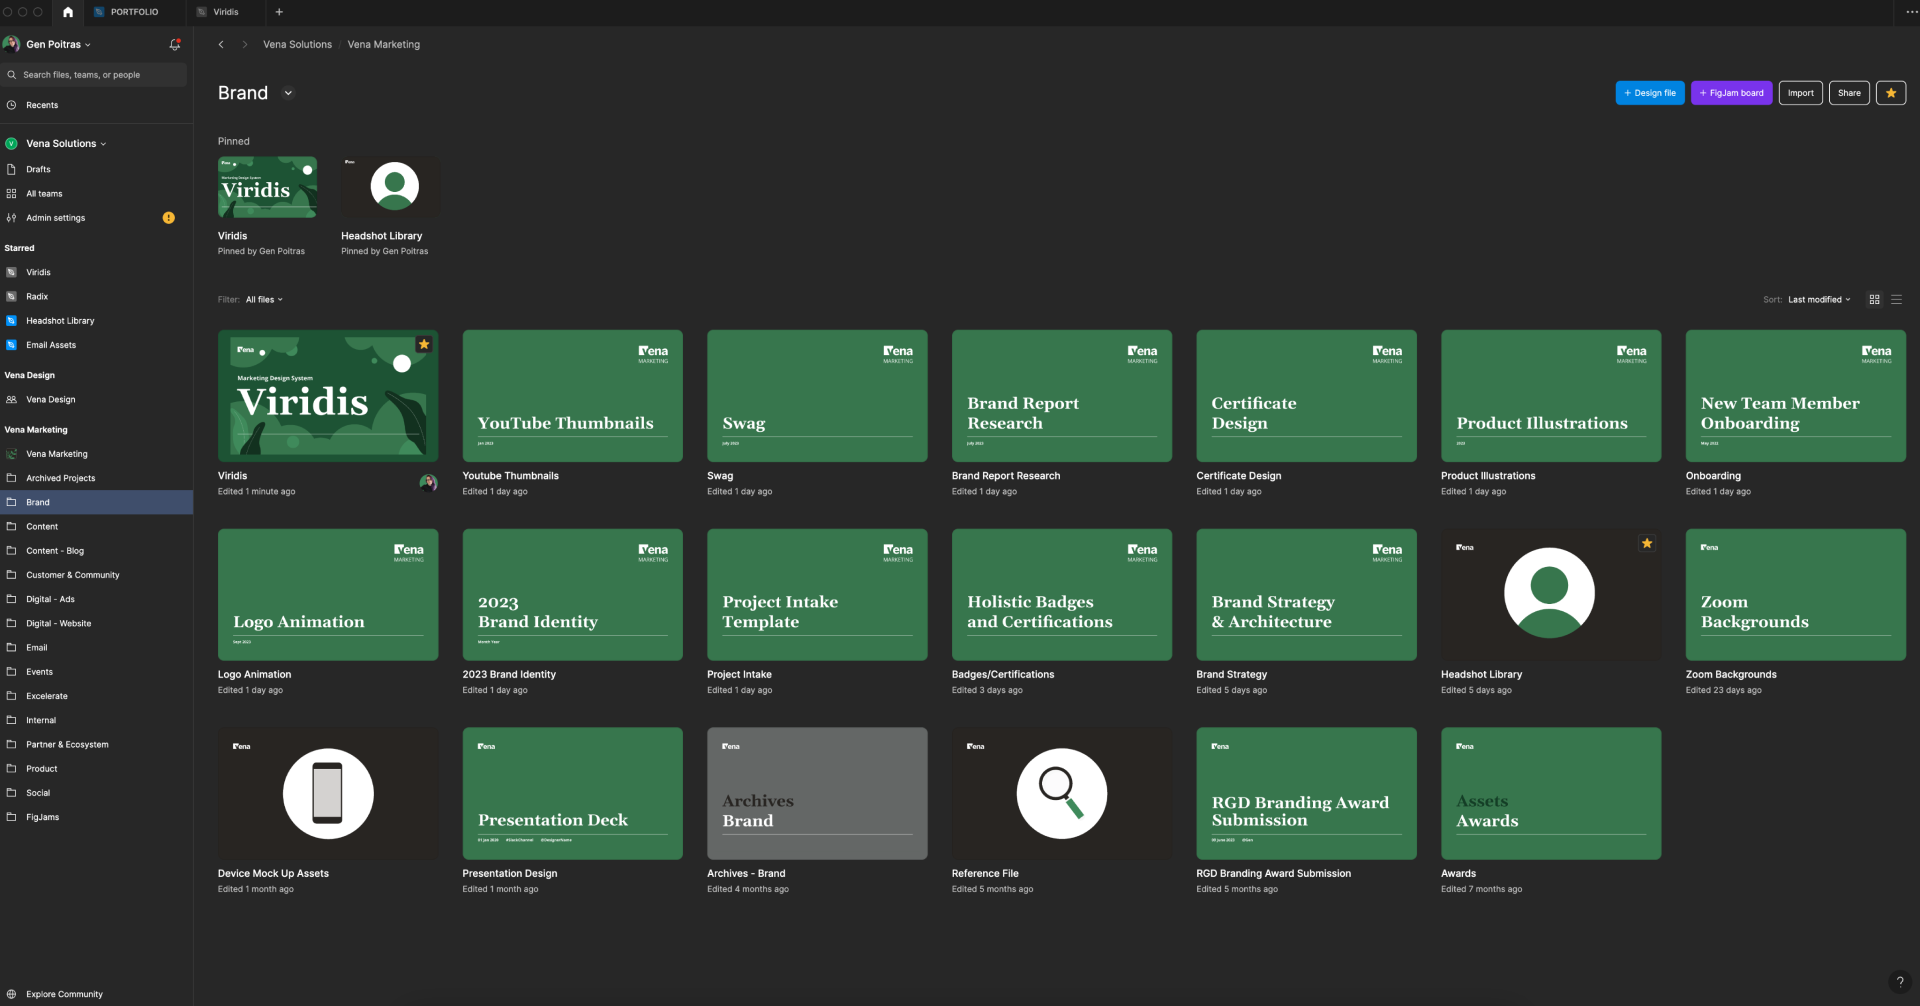Click the help question mark icon
The width and height of the screenshot is (1920, 1006).
point(1900,982)
